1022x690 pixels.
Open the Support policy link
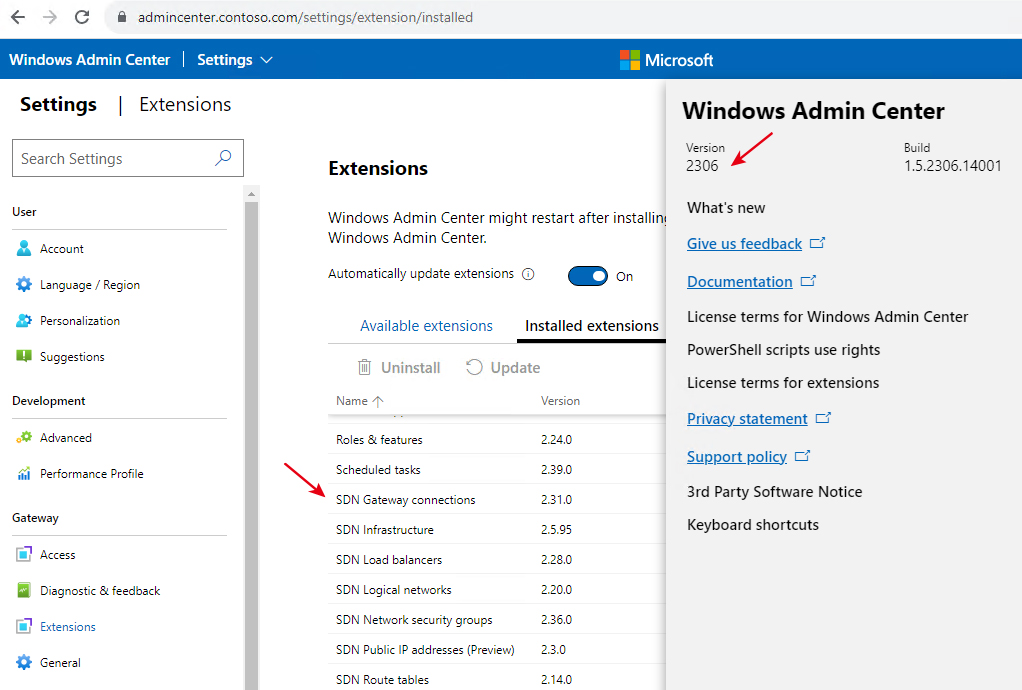tap(737, 457)
